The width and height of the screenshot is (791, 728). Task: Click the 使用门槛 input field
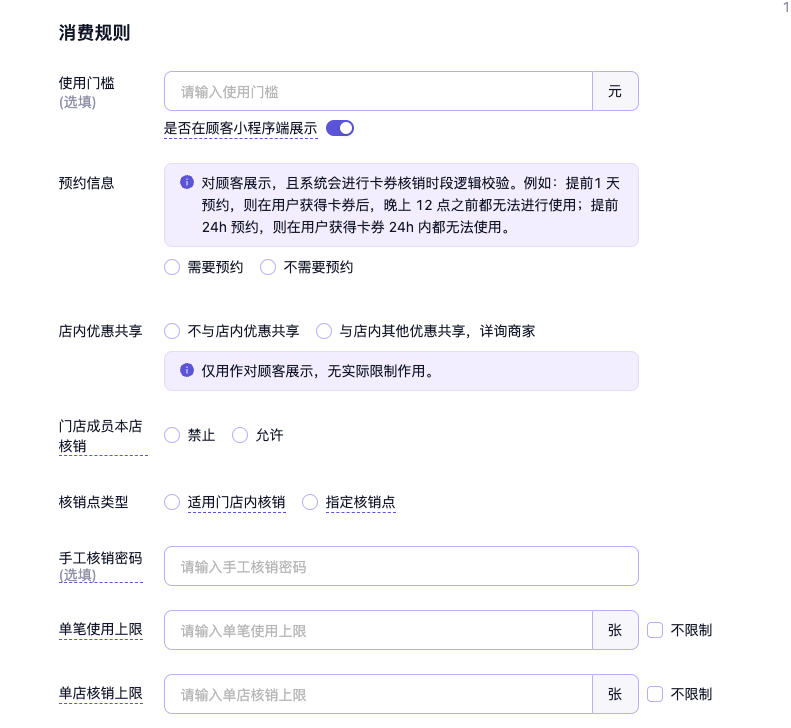click(x=378, y=91)
